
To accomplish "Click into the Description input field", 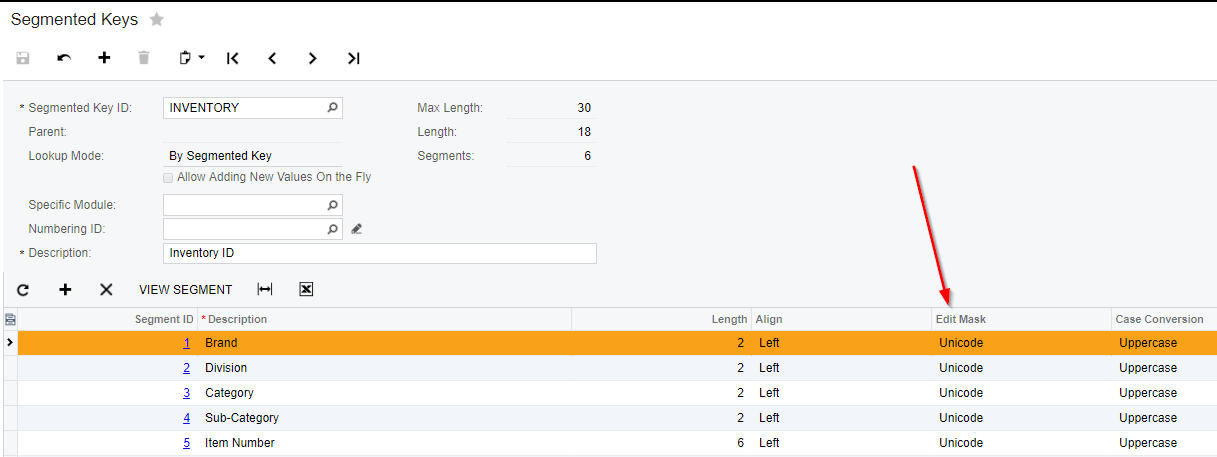I will 379,253.
